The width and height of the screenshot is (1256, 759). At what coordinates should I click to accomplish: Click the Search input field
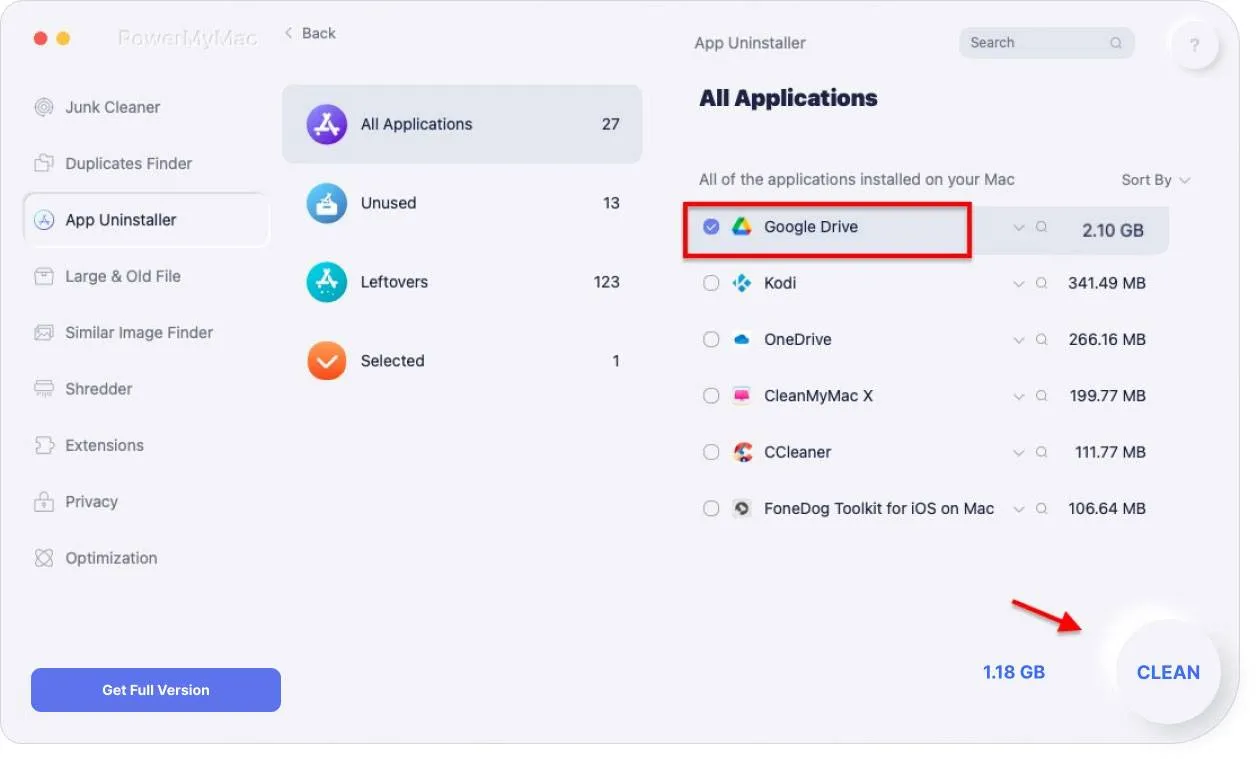pyautogui.click(x=1035, y=43)
